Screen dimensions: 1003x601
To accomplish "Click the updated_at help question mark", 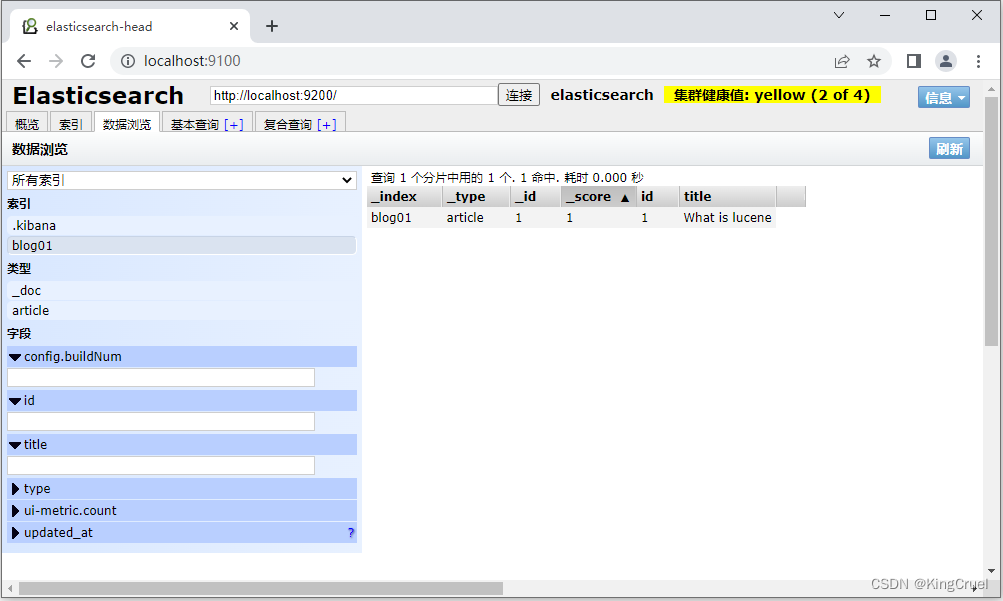I will tap(351, 533).
